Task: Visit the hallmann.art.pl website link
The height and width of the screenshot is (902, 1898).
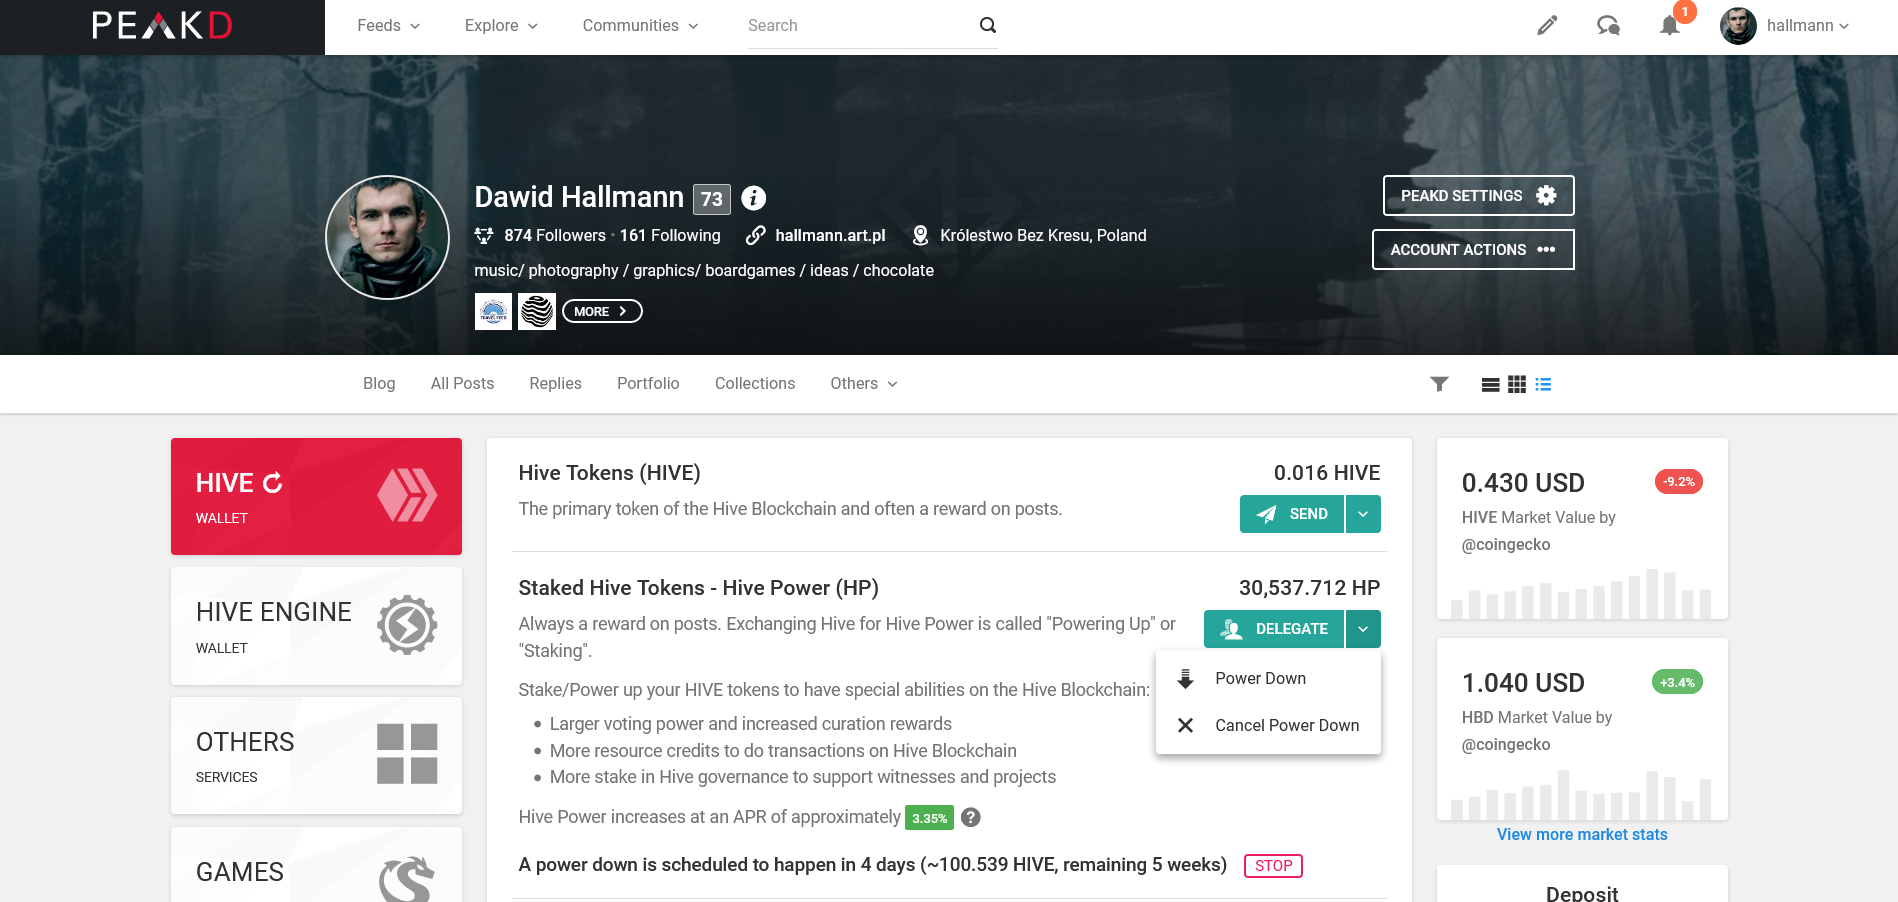Action: coord(830,235)
